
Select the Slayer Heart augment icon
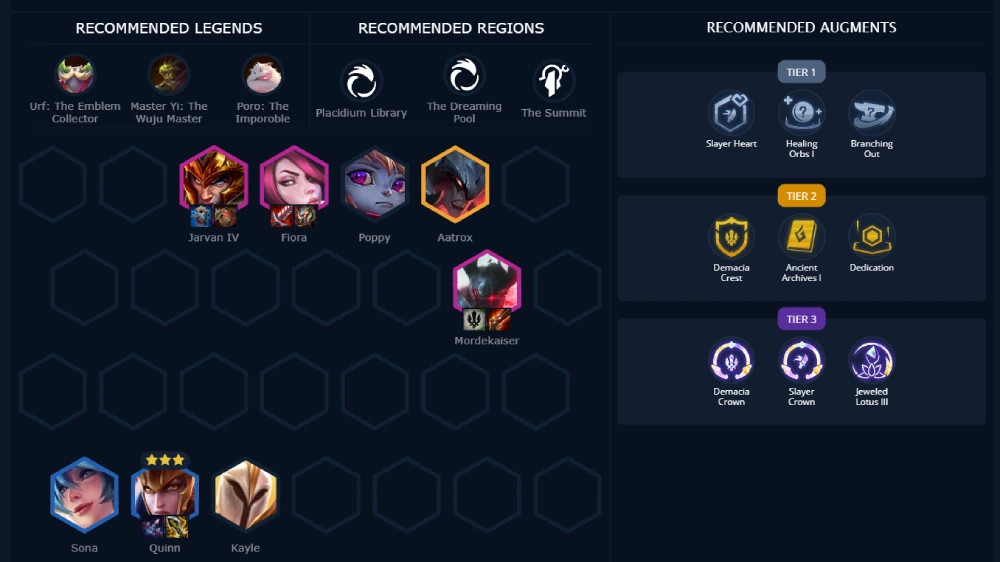(731, 113)
